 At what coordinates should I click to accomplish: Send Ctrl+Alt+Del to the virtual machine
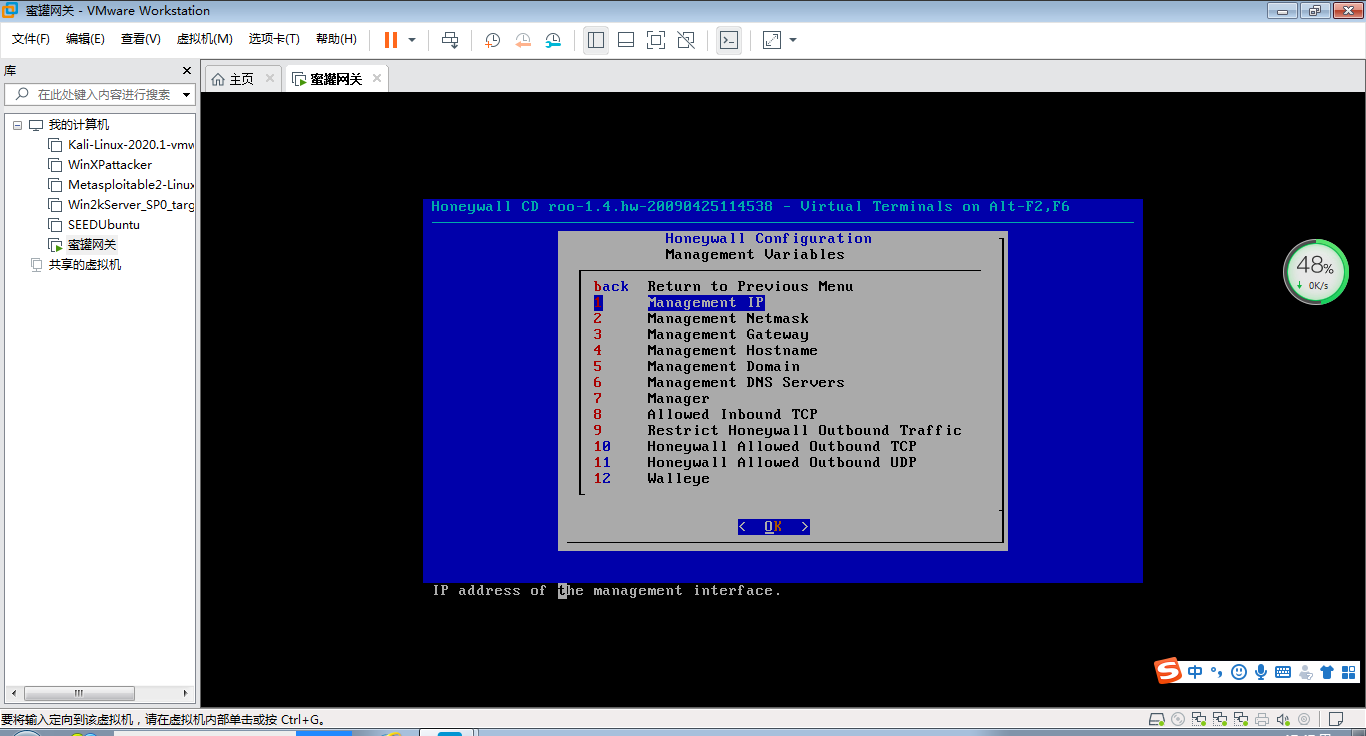[x=450, y=40]
